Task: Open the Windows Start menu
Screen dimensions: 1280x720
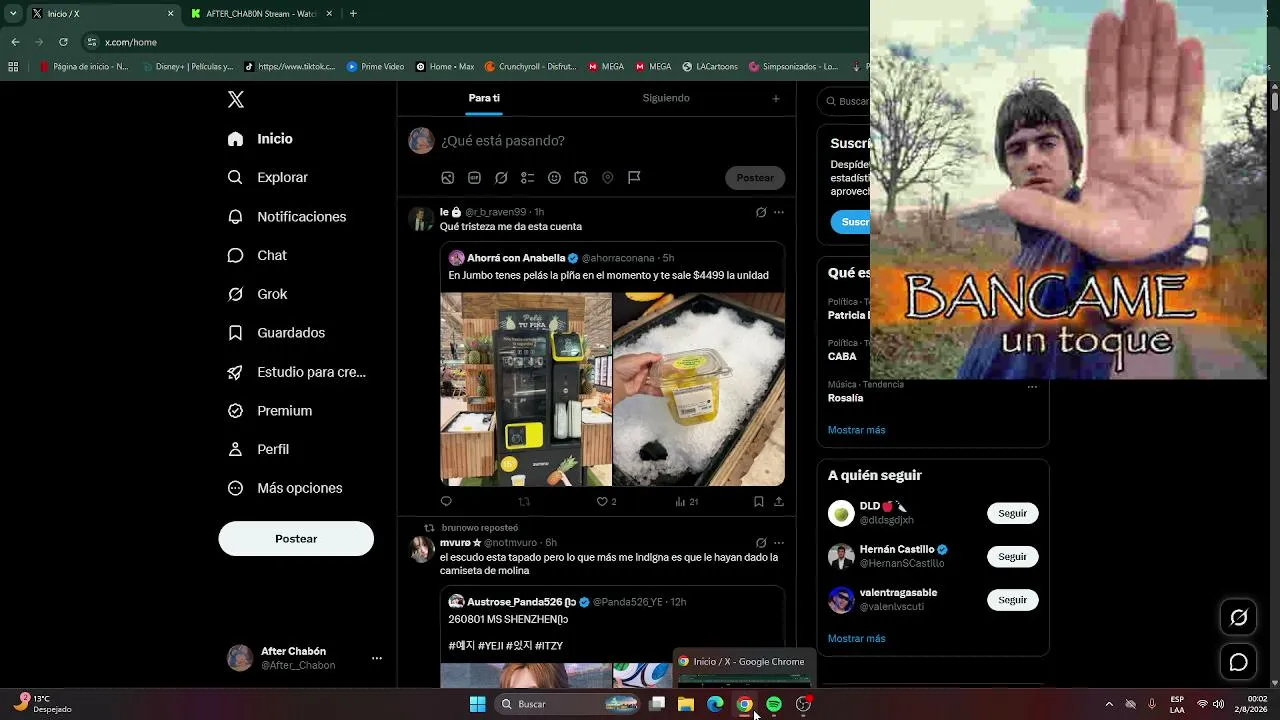Action: [x=478, y=704]
